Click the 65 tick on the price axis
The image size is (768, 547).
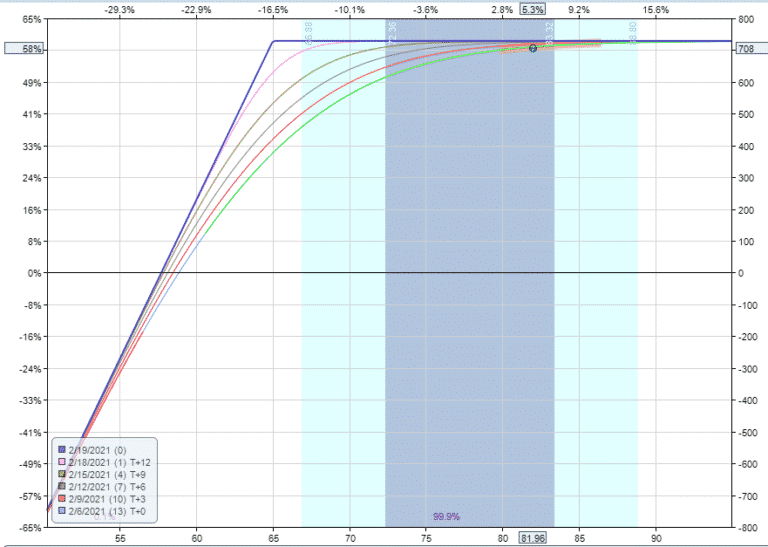point(273,537)
